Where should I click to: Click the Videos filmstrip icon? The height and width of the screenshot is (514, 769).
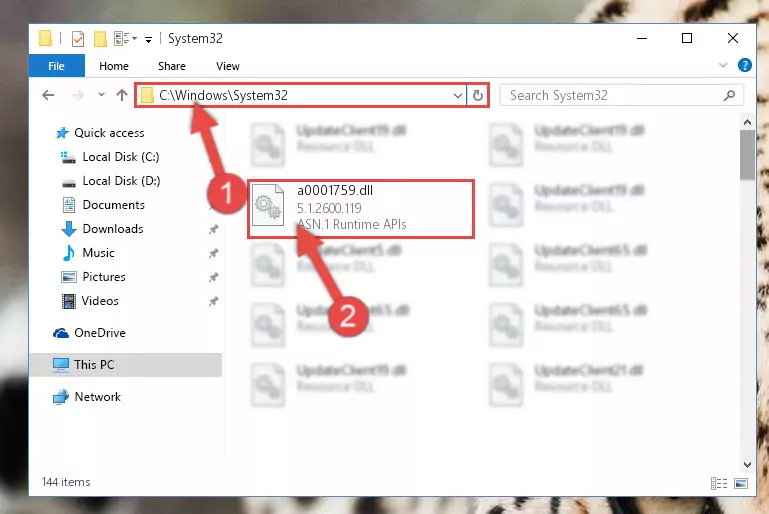69,301
